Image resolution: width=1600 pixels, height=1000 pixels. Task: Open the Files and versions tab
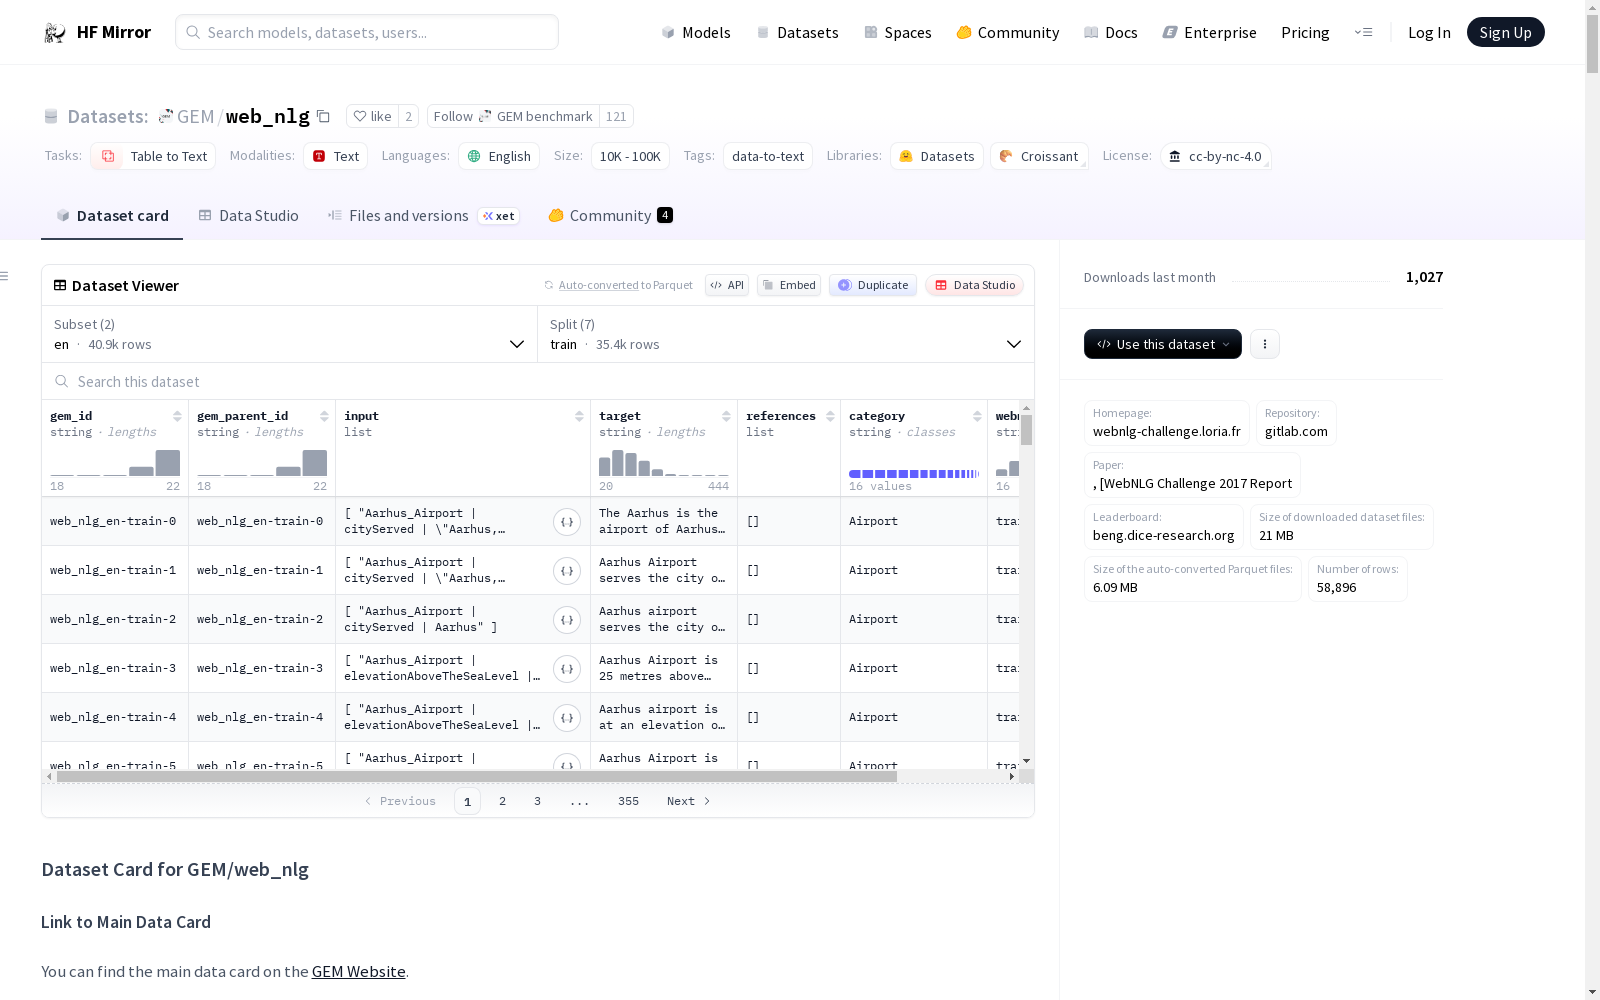423,216
